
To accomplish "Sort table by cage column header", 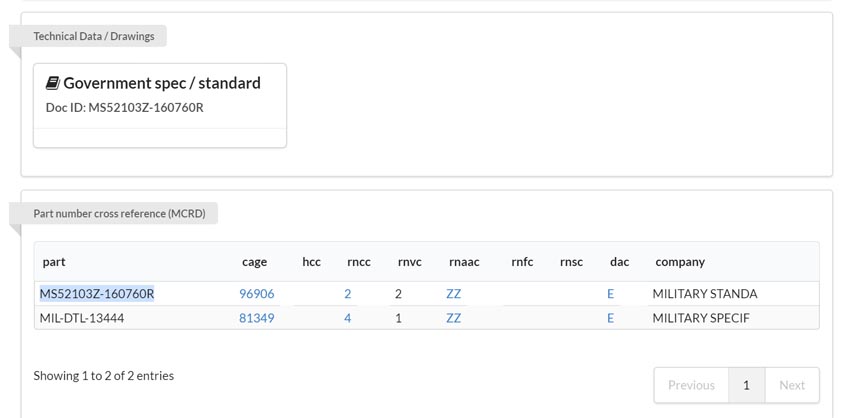I will [254, 262].
